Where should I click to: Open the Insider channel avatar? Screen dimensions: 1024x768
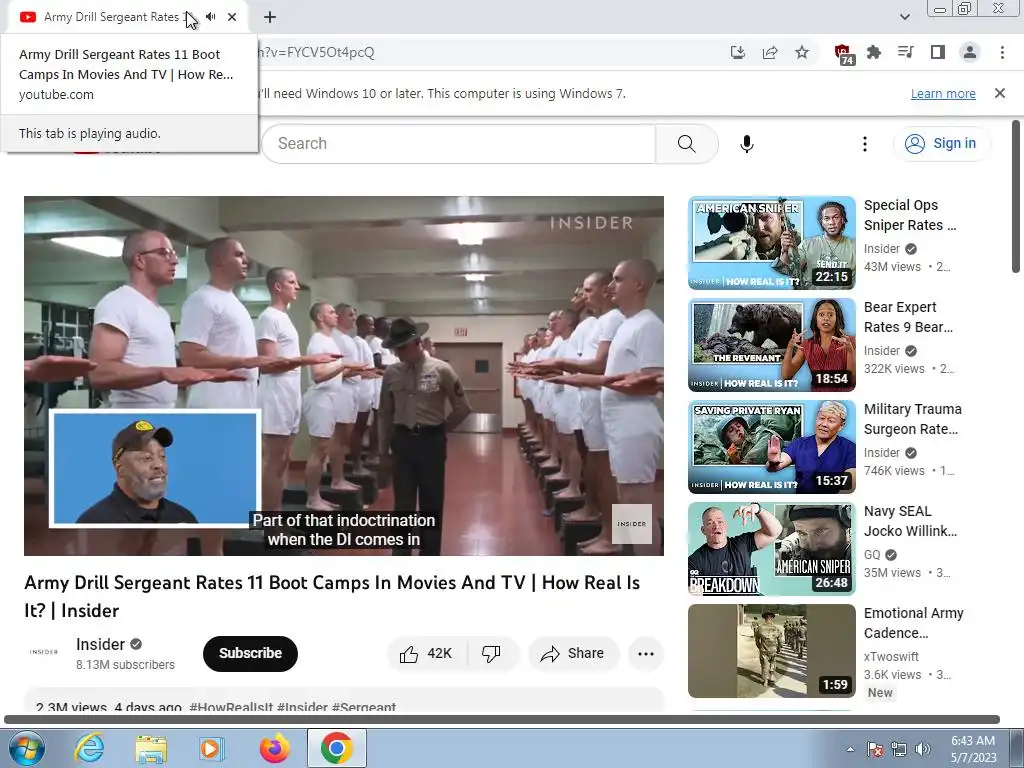click(44, 652)
